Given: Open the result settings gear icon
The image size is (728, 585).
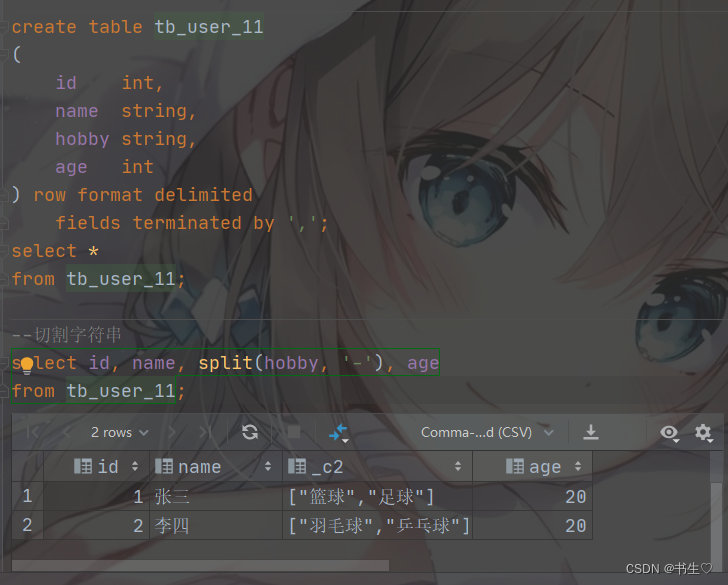Looking at the screenshot, I should tap(704, 433).
